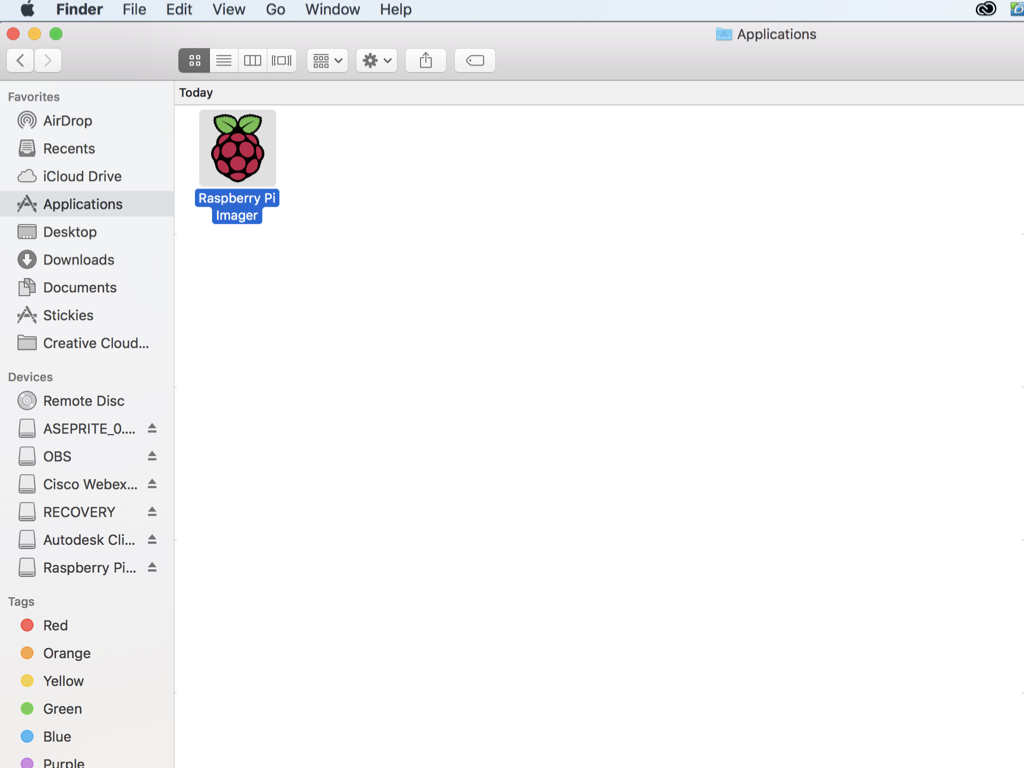The image size is (1024, 768).
Task: Click the Applications folder icon in title bar
Action: 724,34
